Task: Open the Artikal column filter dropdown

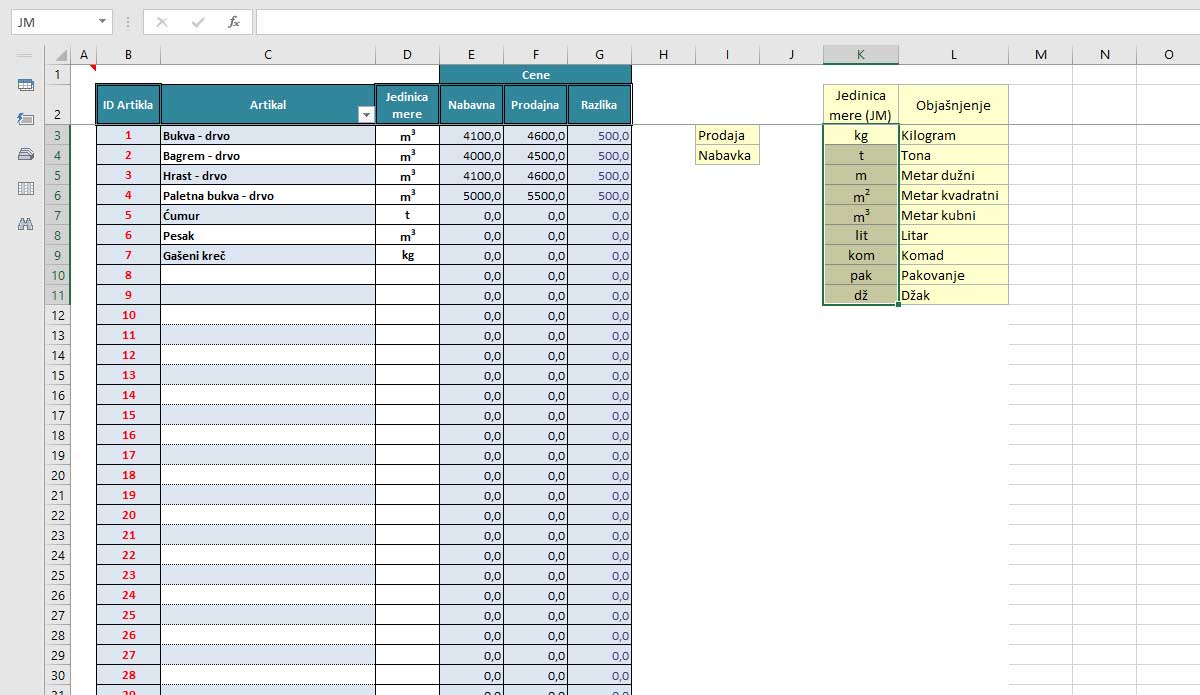Action: pyautogui.click(x=365, y=115)
